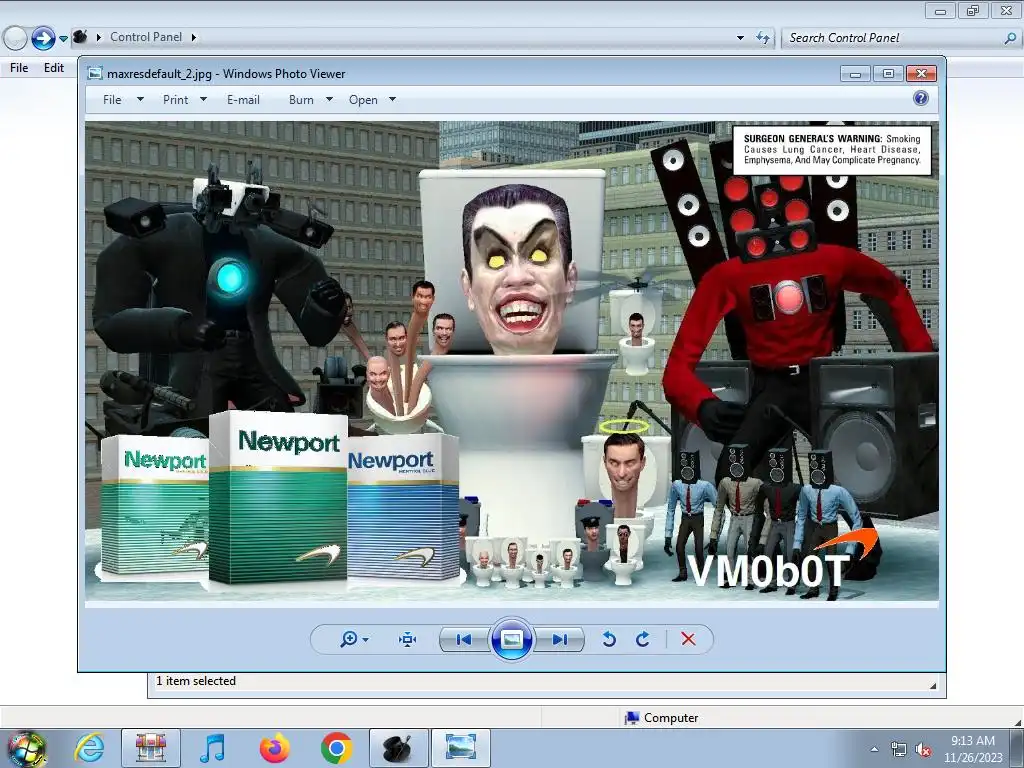Open the library shelf taskbar icon
Viewport: 1024px width, 768px height.
(151, 748)
